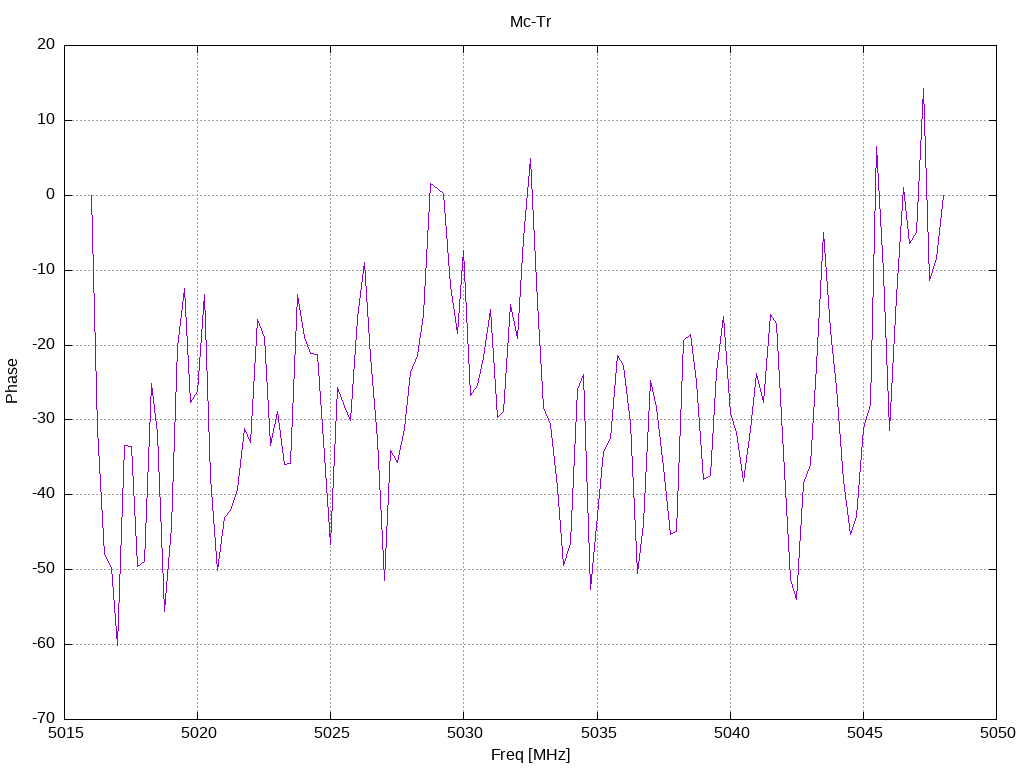
Task: Click the x-axis tick label '5030'
Action: [x=464, y=733]
